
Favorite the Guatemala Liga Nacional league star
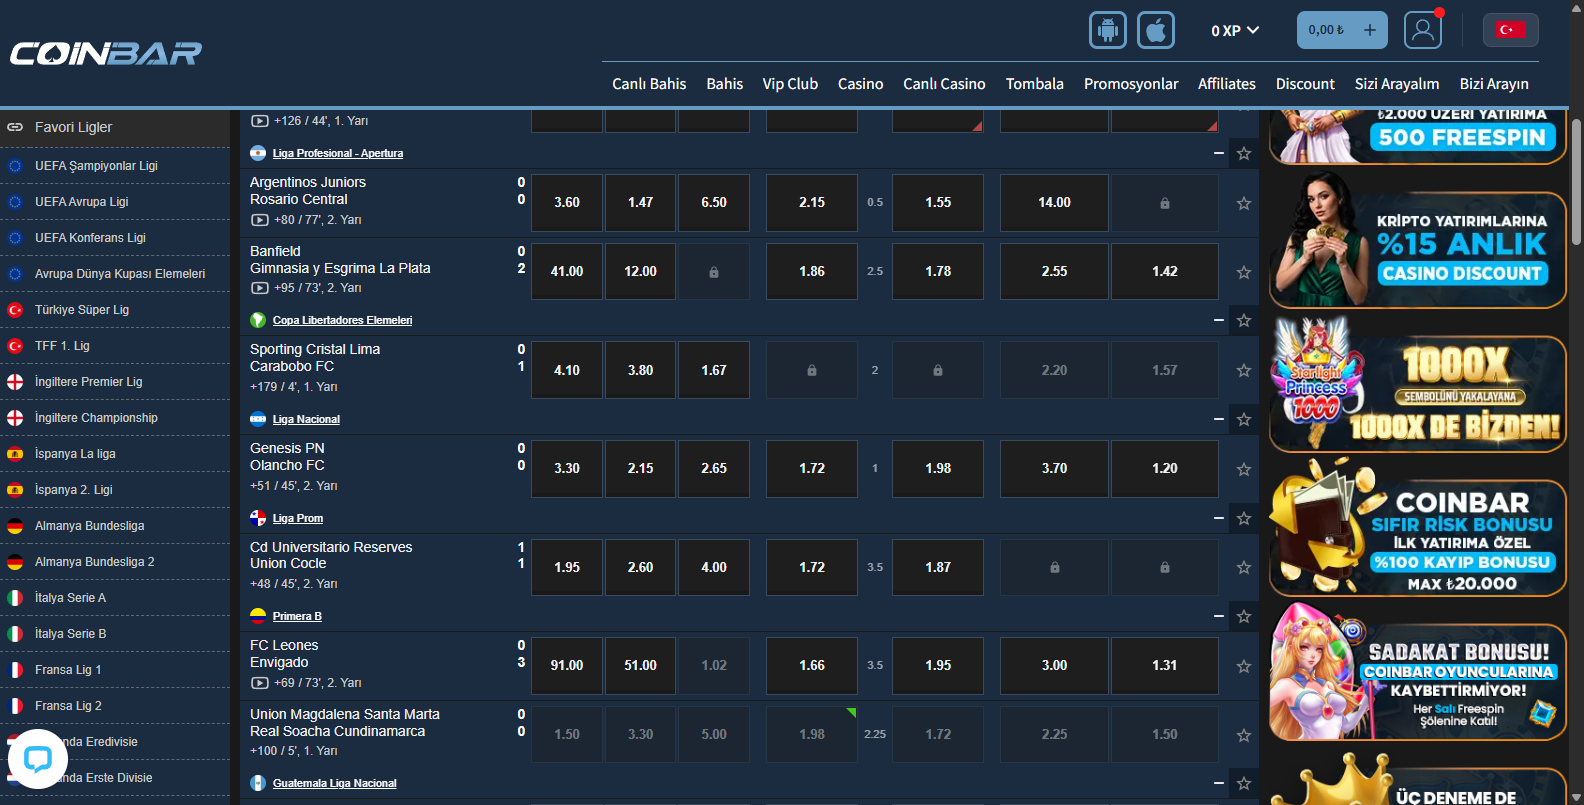1244,784
